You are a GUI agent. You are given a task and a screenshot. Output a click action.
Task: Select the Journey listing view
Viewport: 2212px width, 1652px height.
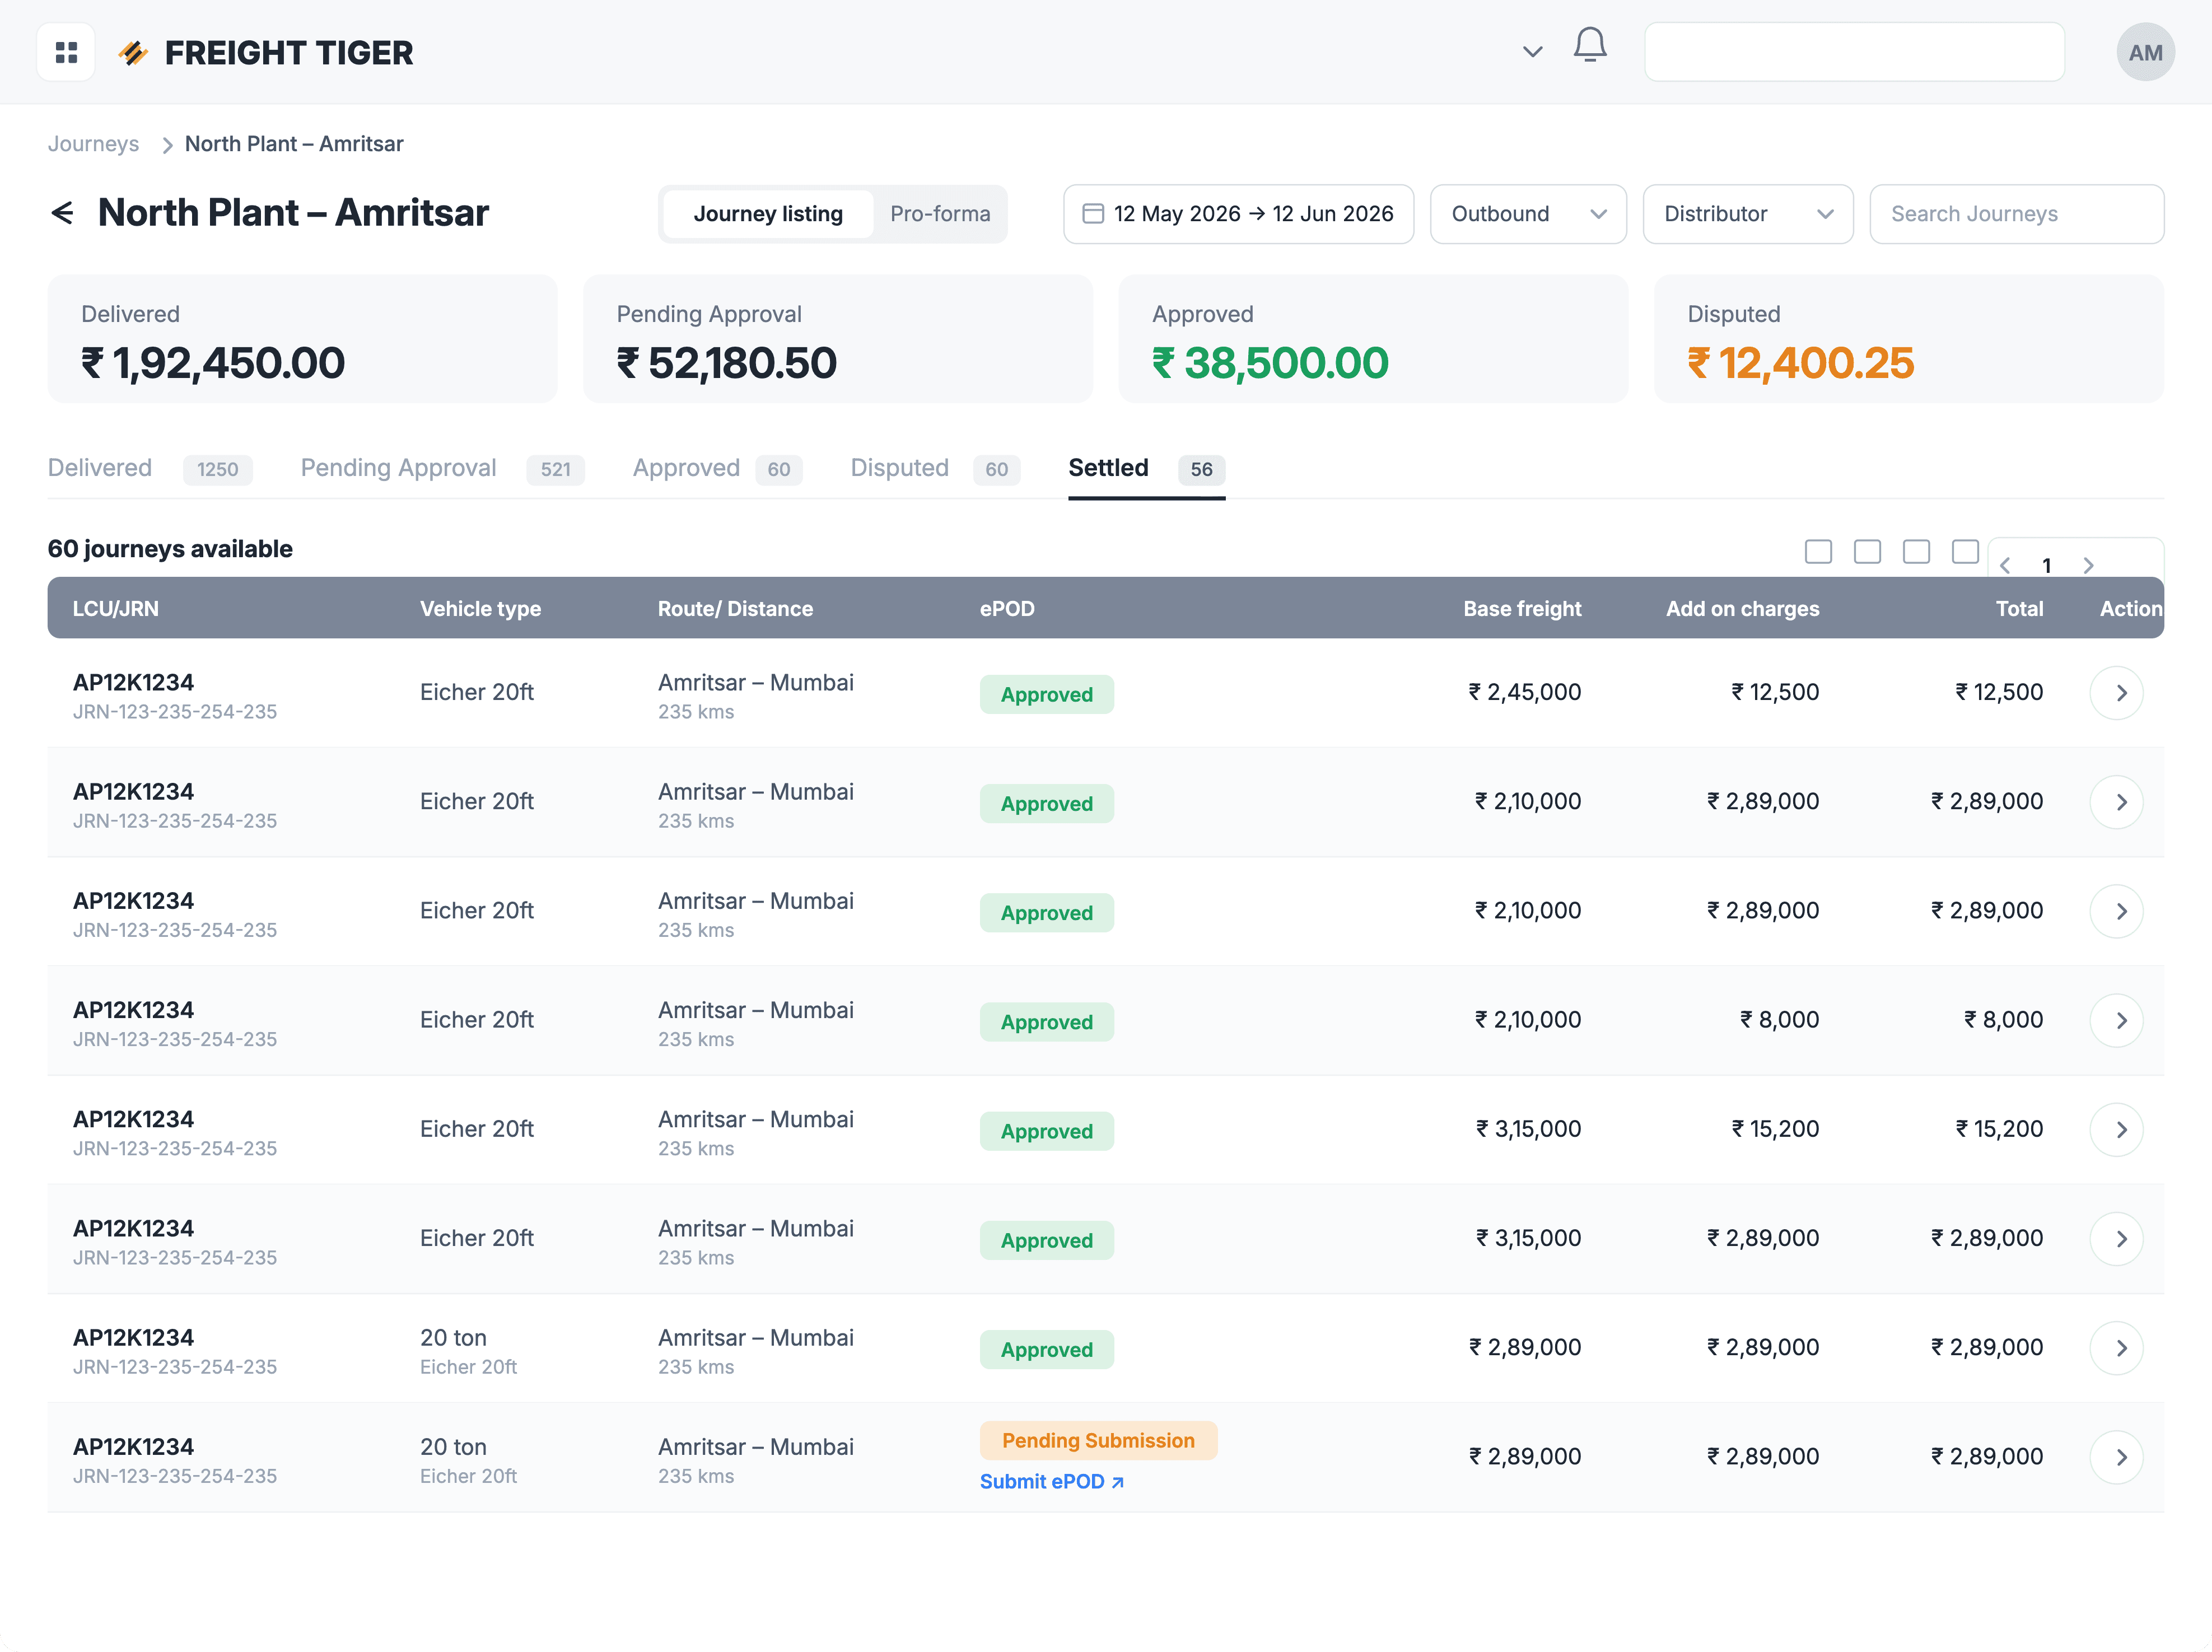pos(768,214)
